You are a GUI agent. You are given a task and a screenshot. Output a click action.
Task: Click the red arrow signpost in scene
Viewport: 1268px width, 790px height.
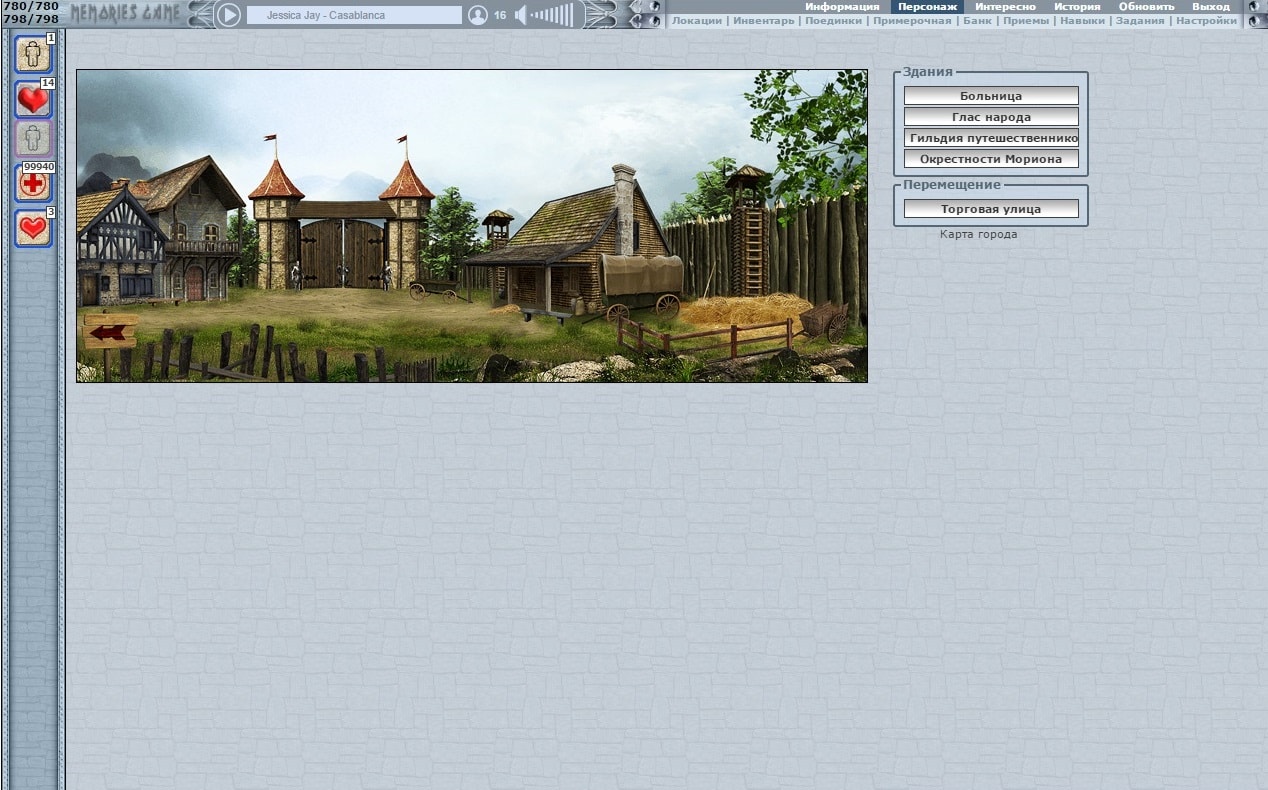111,331
